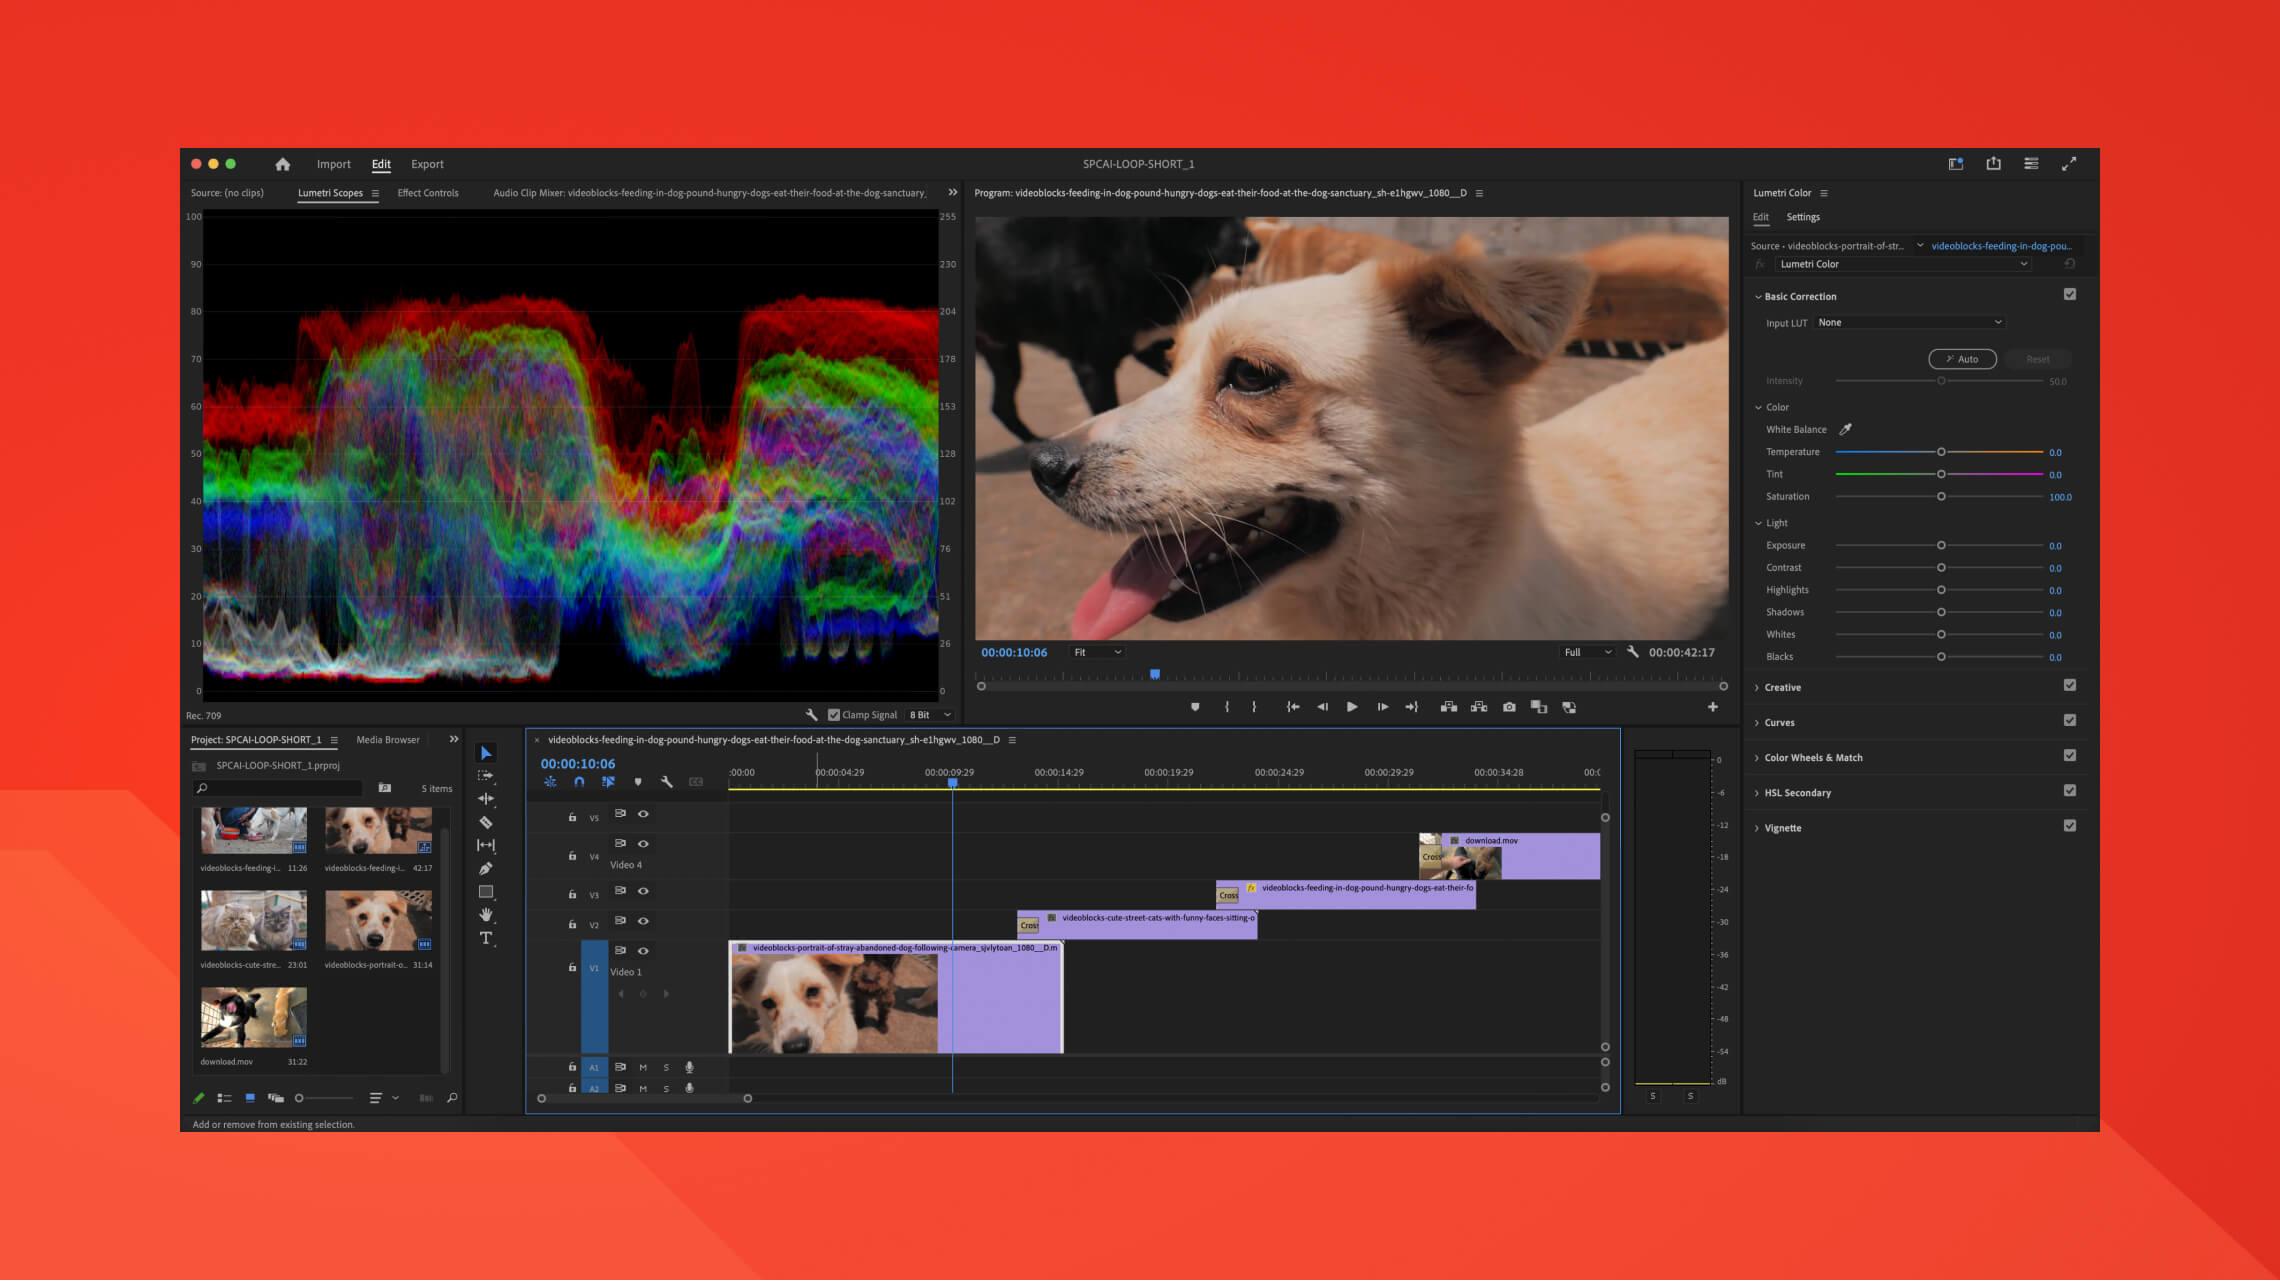Viewport: 2280px width, 1281px height.
Task: Click the Saturation slider handle
Action: 1941,497
